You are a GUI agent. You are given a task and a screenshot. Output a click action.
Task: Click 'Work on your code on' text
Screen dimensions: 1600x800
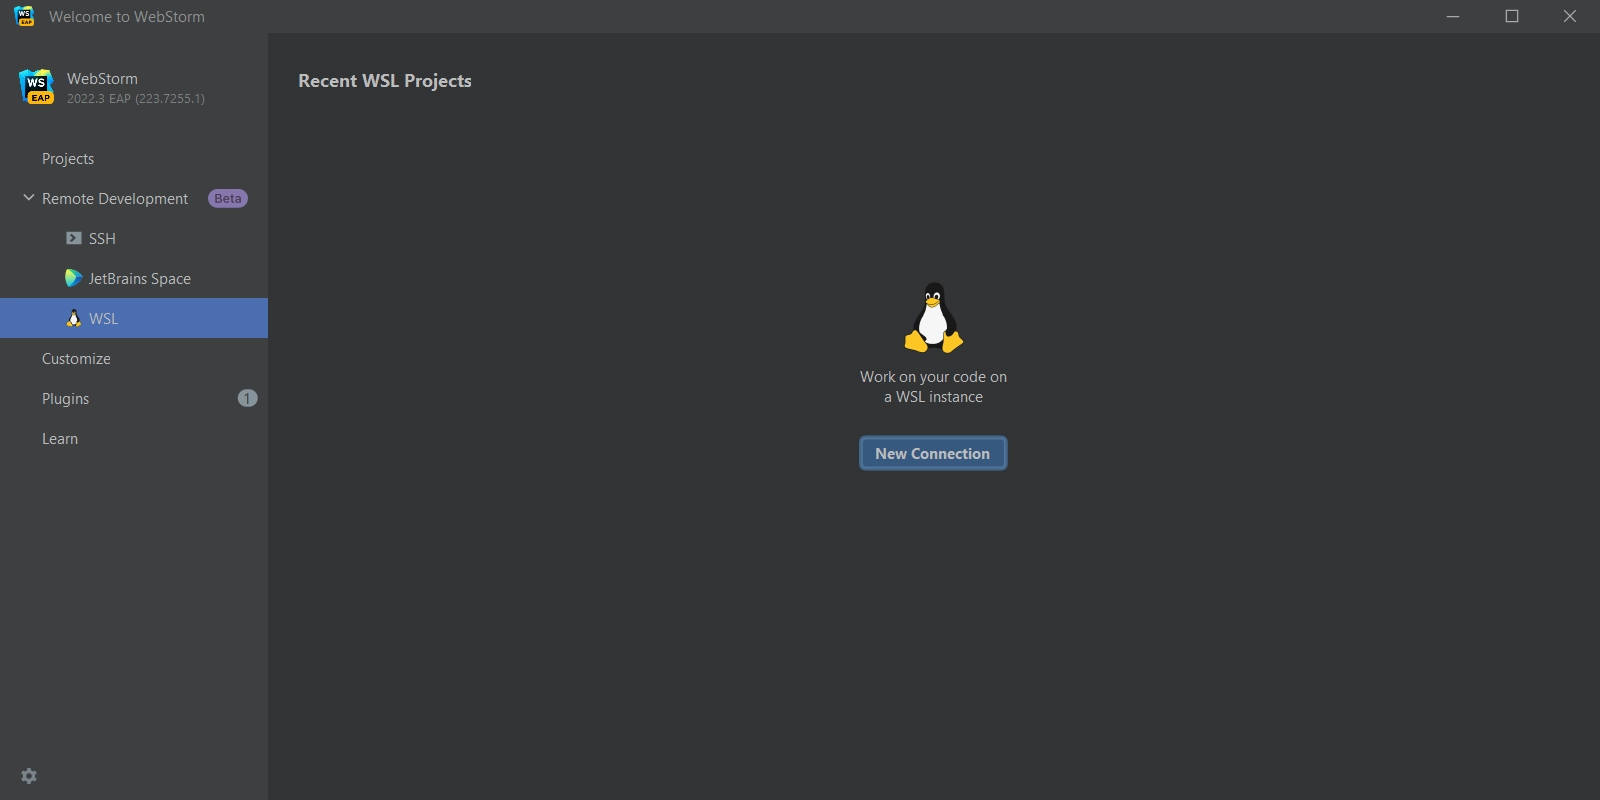point(933,377)
